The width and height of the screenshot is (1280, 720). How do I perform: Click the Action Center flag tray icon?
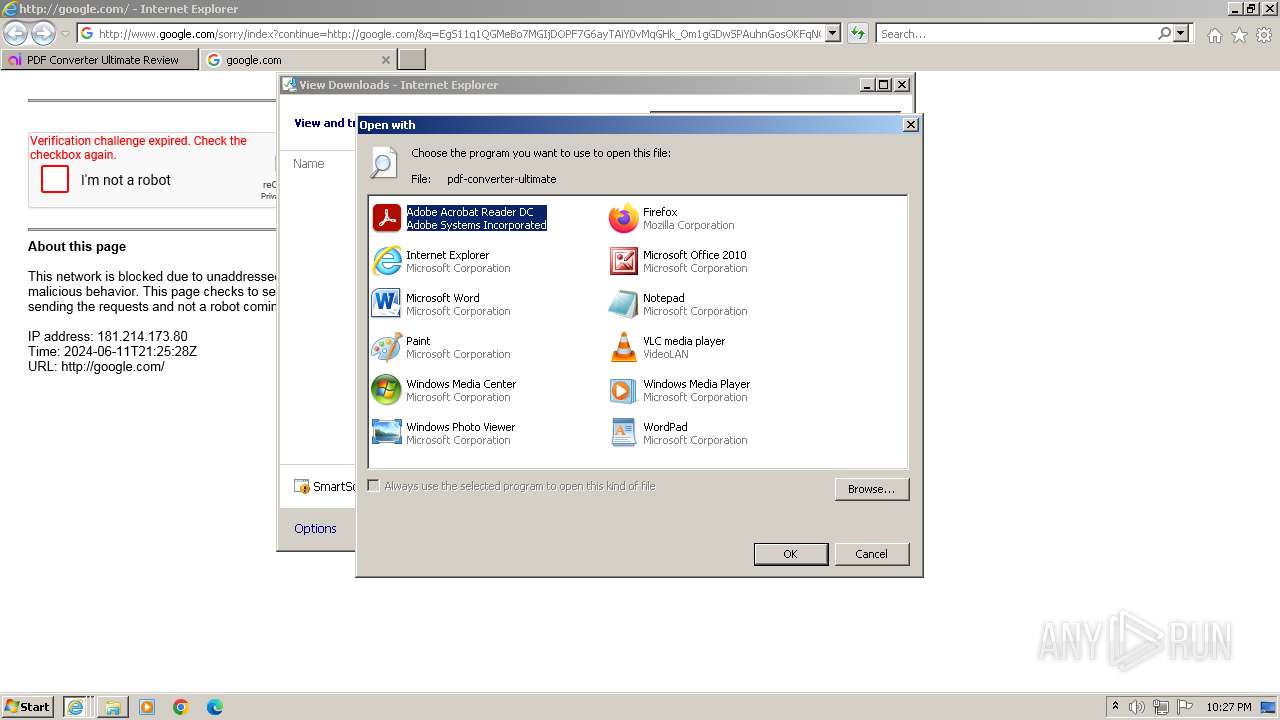pos(1185,707)
